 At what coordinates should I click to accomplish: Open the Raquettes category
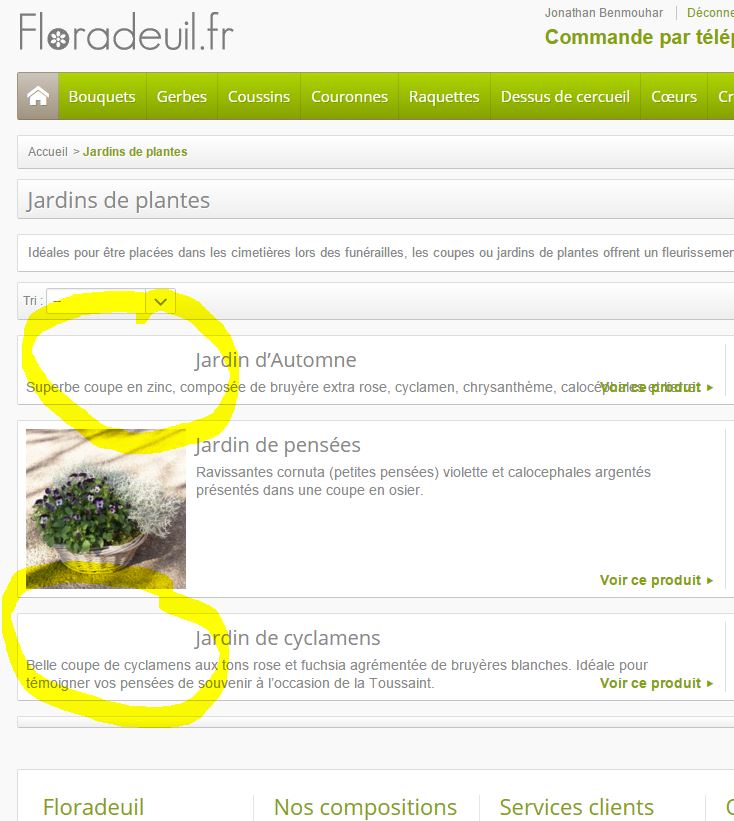click(444, 96)
